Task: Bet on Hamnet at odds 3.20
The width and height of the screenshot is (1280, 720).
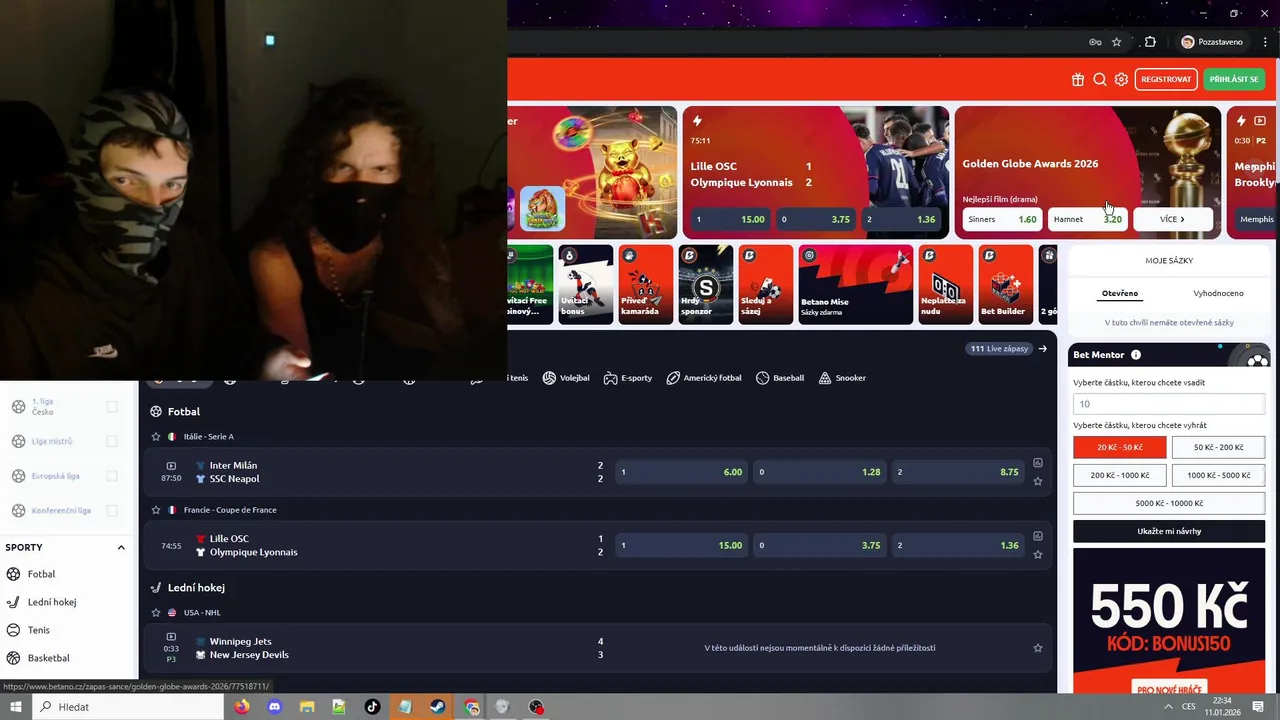Action: click(x=1087, y=219)
